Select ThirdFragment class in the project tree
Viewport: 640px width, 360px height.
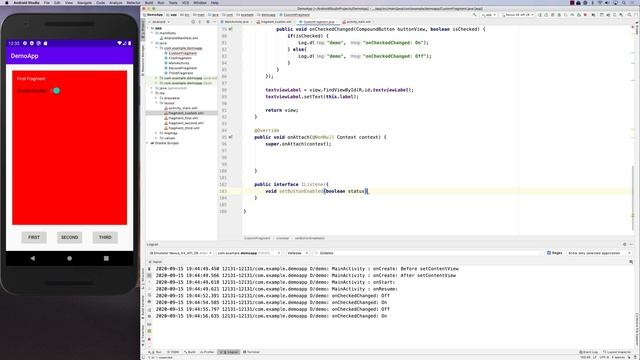tap(180, 73)
